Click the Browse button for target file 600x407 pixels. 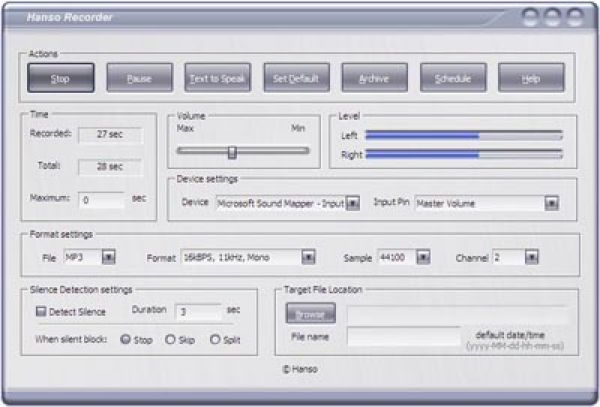pos(311,313)
